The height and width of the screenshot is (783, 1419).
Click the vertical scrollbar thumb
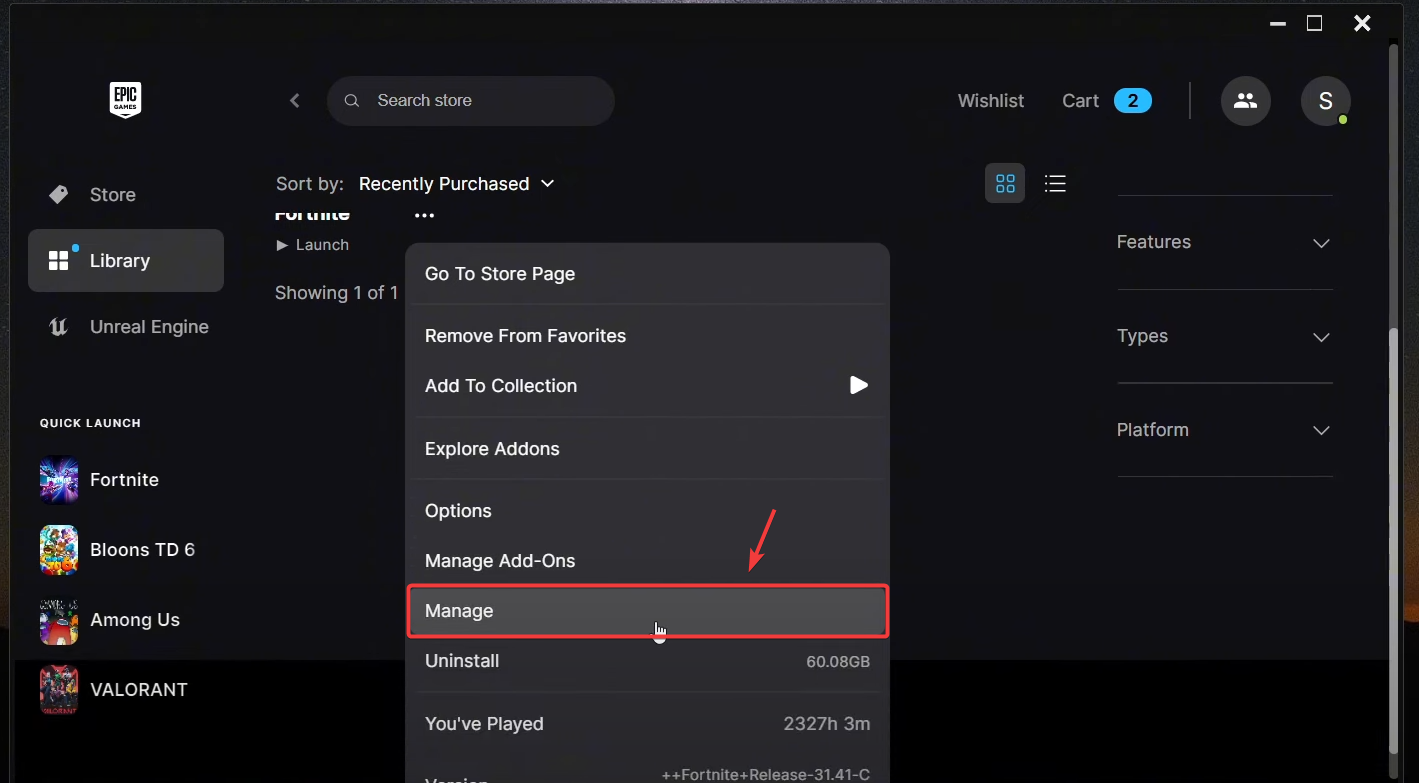[x=1394, y=540]
